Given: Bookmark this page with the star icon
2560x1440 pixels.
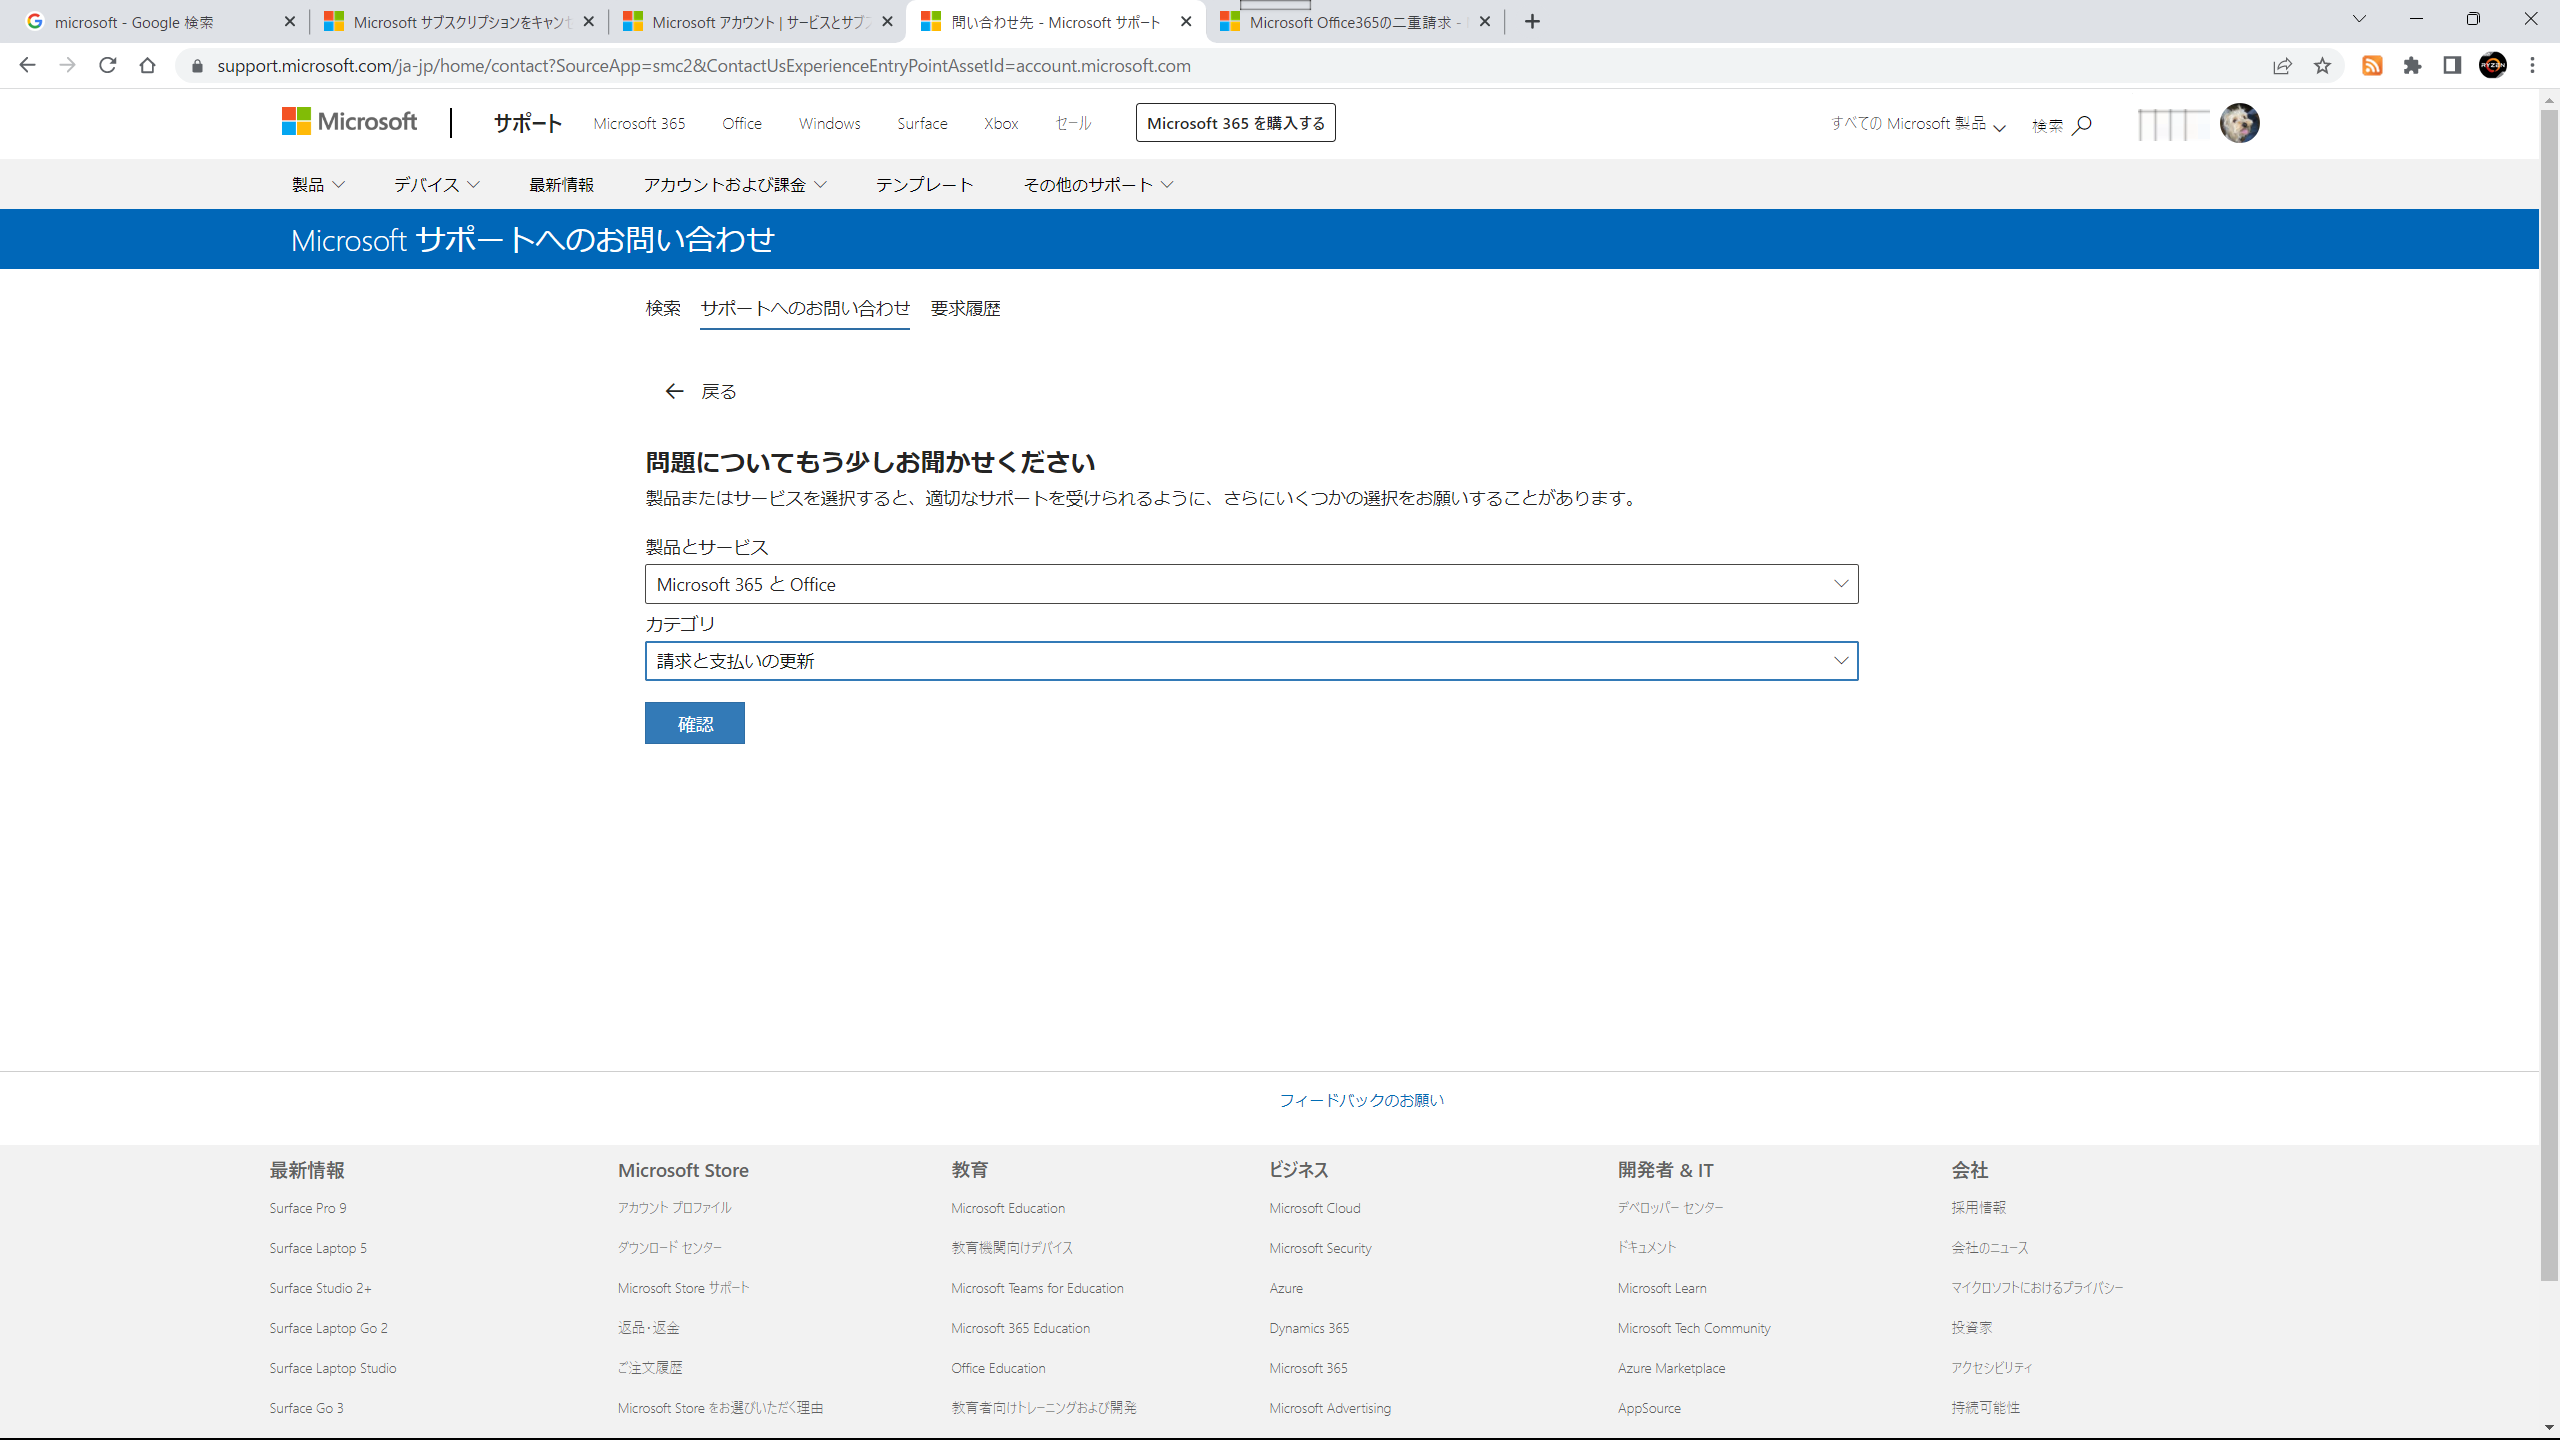Looking at the screenshot, I should [2322, 66].
